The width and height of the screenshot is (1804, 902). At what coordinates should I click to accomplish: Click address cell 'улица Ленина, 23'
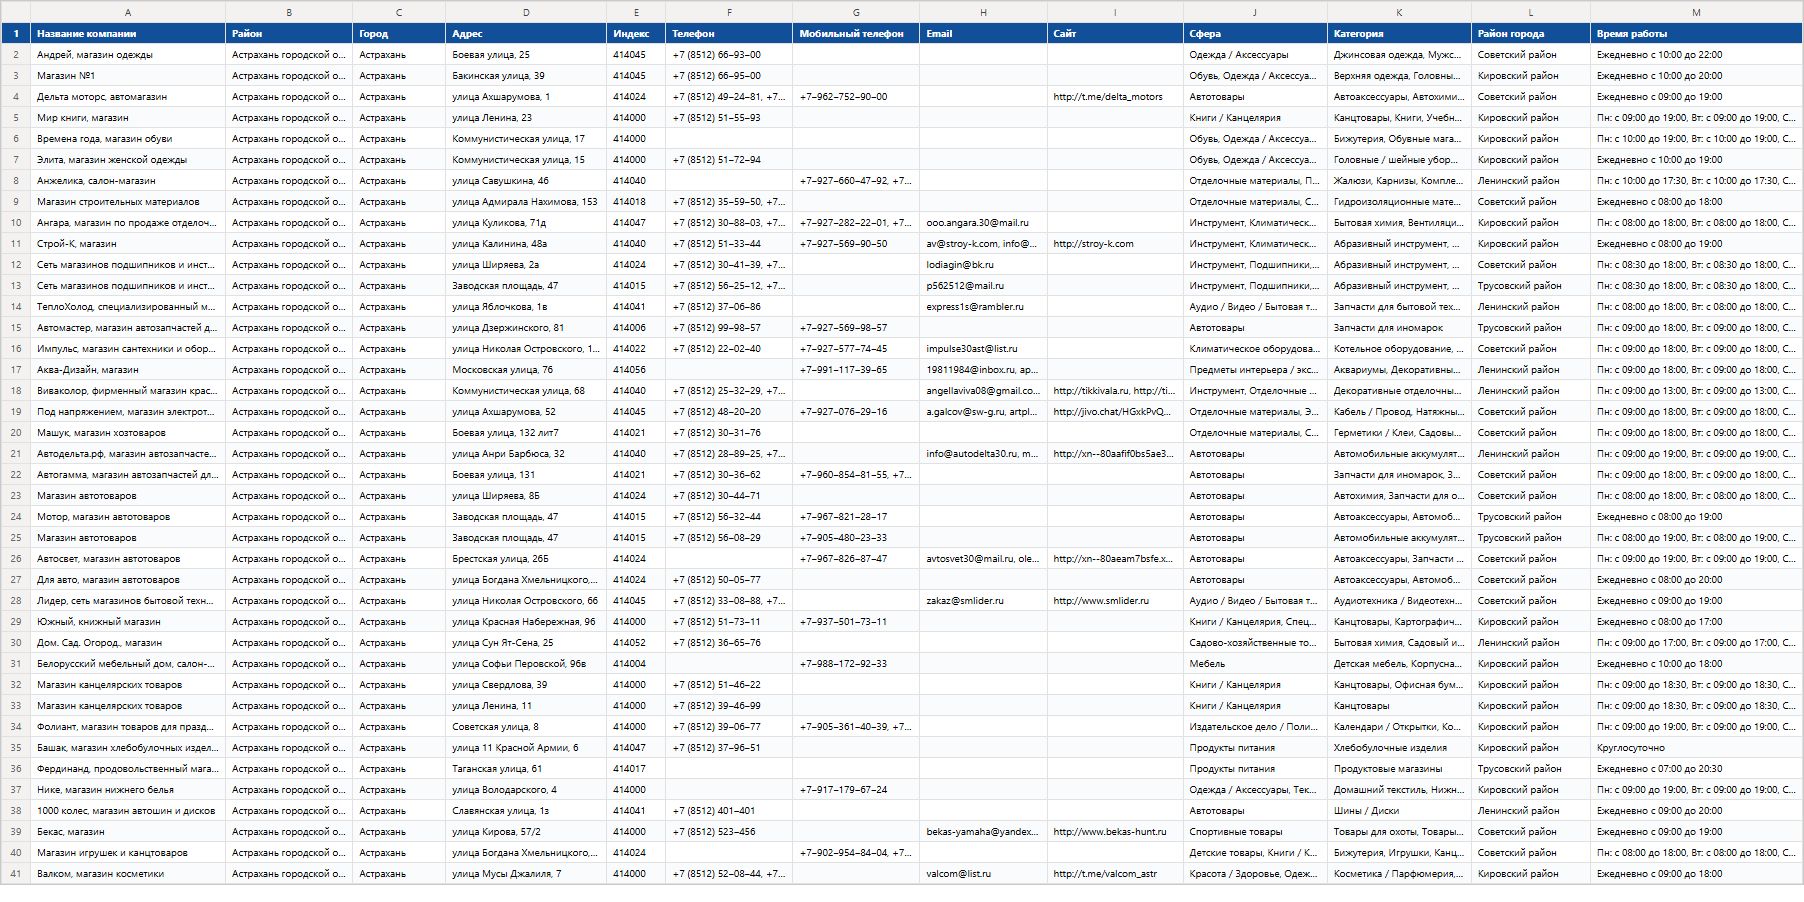526,118
